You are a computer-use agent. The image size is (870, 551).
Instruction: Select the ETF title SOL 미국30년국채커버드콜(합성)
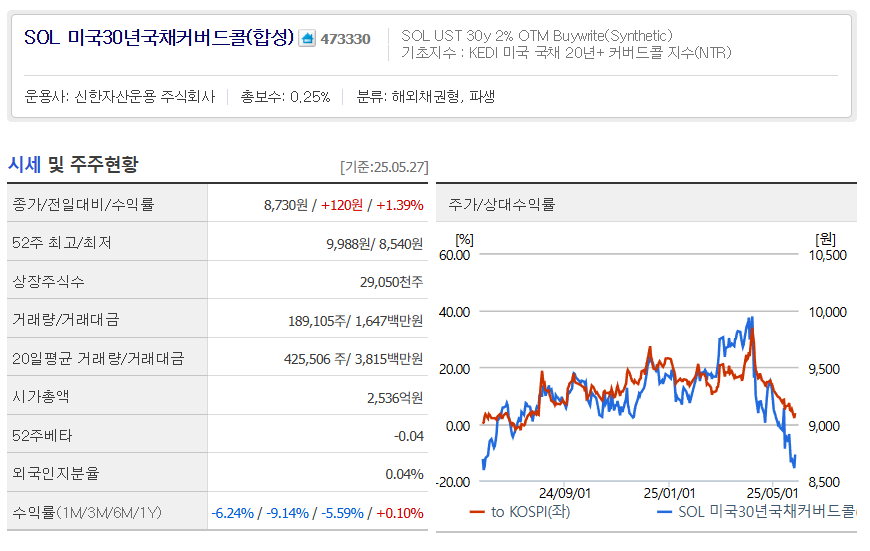(159, 38)
